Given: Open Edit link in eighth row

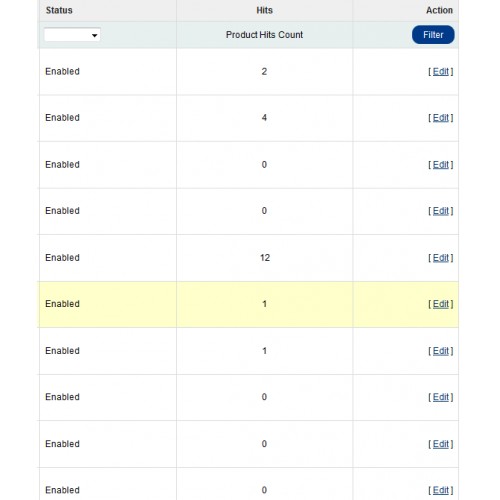Looking at the screenshot, I should [441, 397].
